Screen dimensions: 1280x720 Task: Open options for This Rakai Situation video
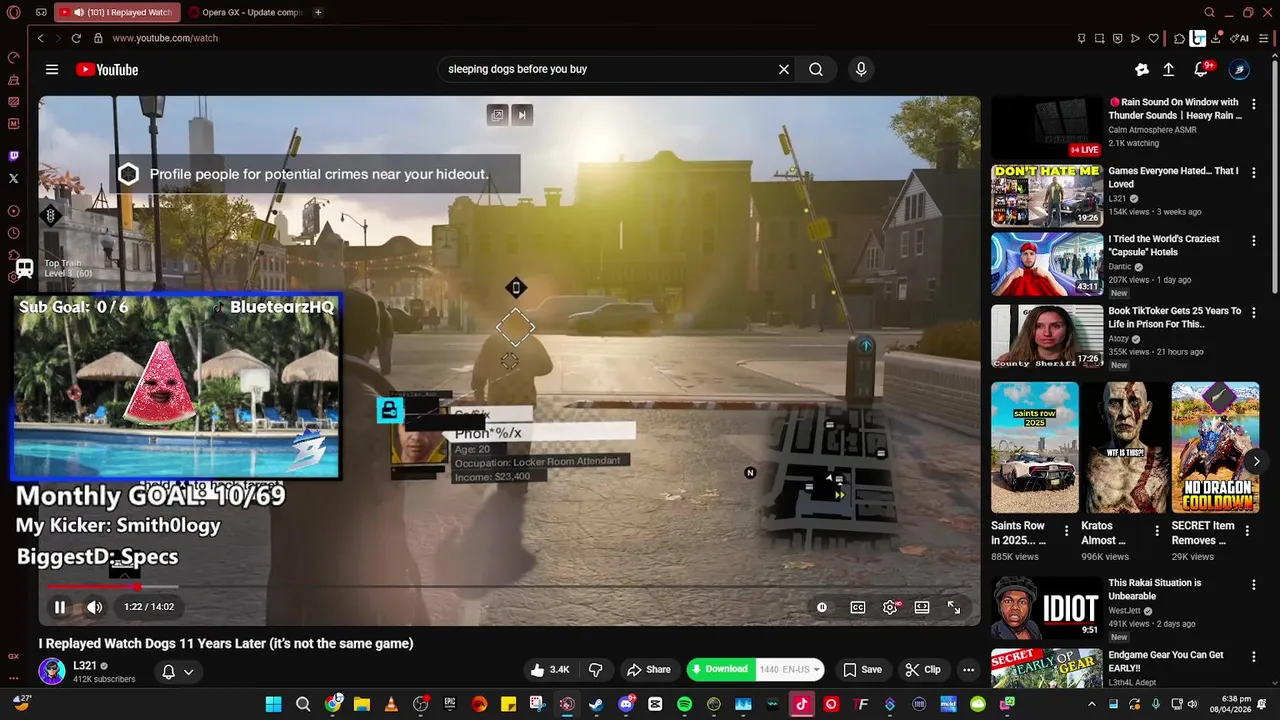click(x=1254, y=585)
